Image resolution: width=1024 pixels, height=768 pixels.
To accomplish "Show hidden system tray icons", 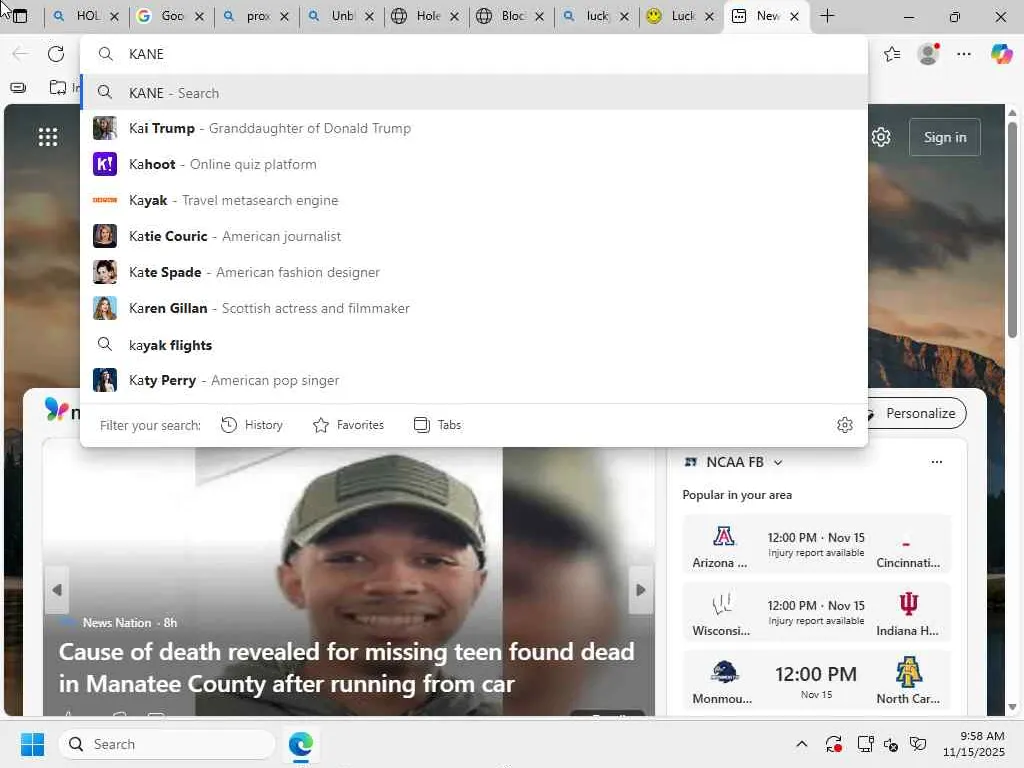I will pyautogui.click(x=802, y=744).
